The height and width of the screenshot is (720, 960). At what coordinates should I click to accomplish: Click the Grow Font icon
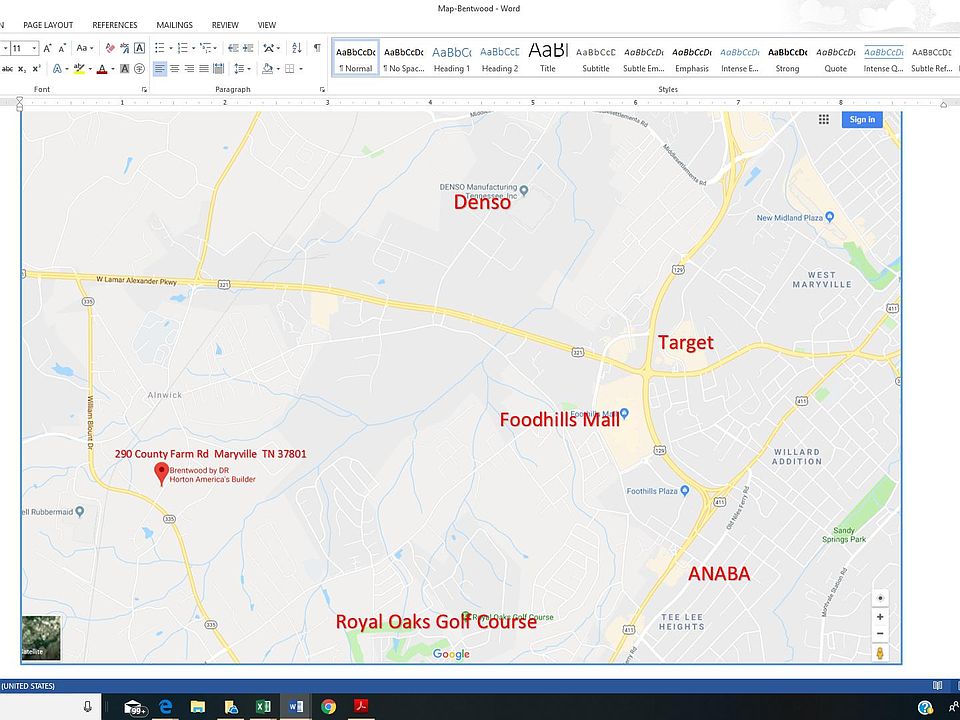point(48,48)
